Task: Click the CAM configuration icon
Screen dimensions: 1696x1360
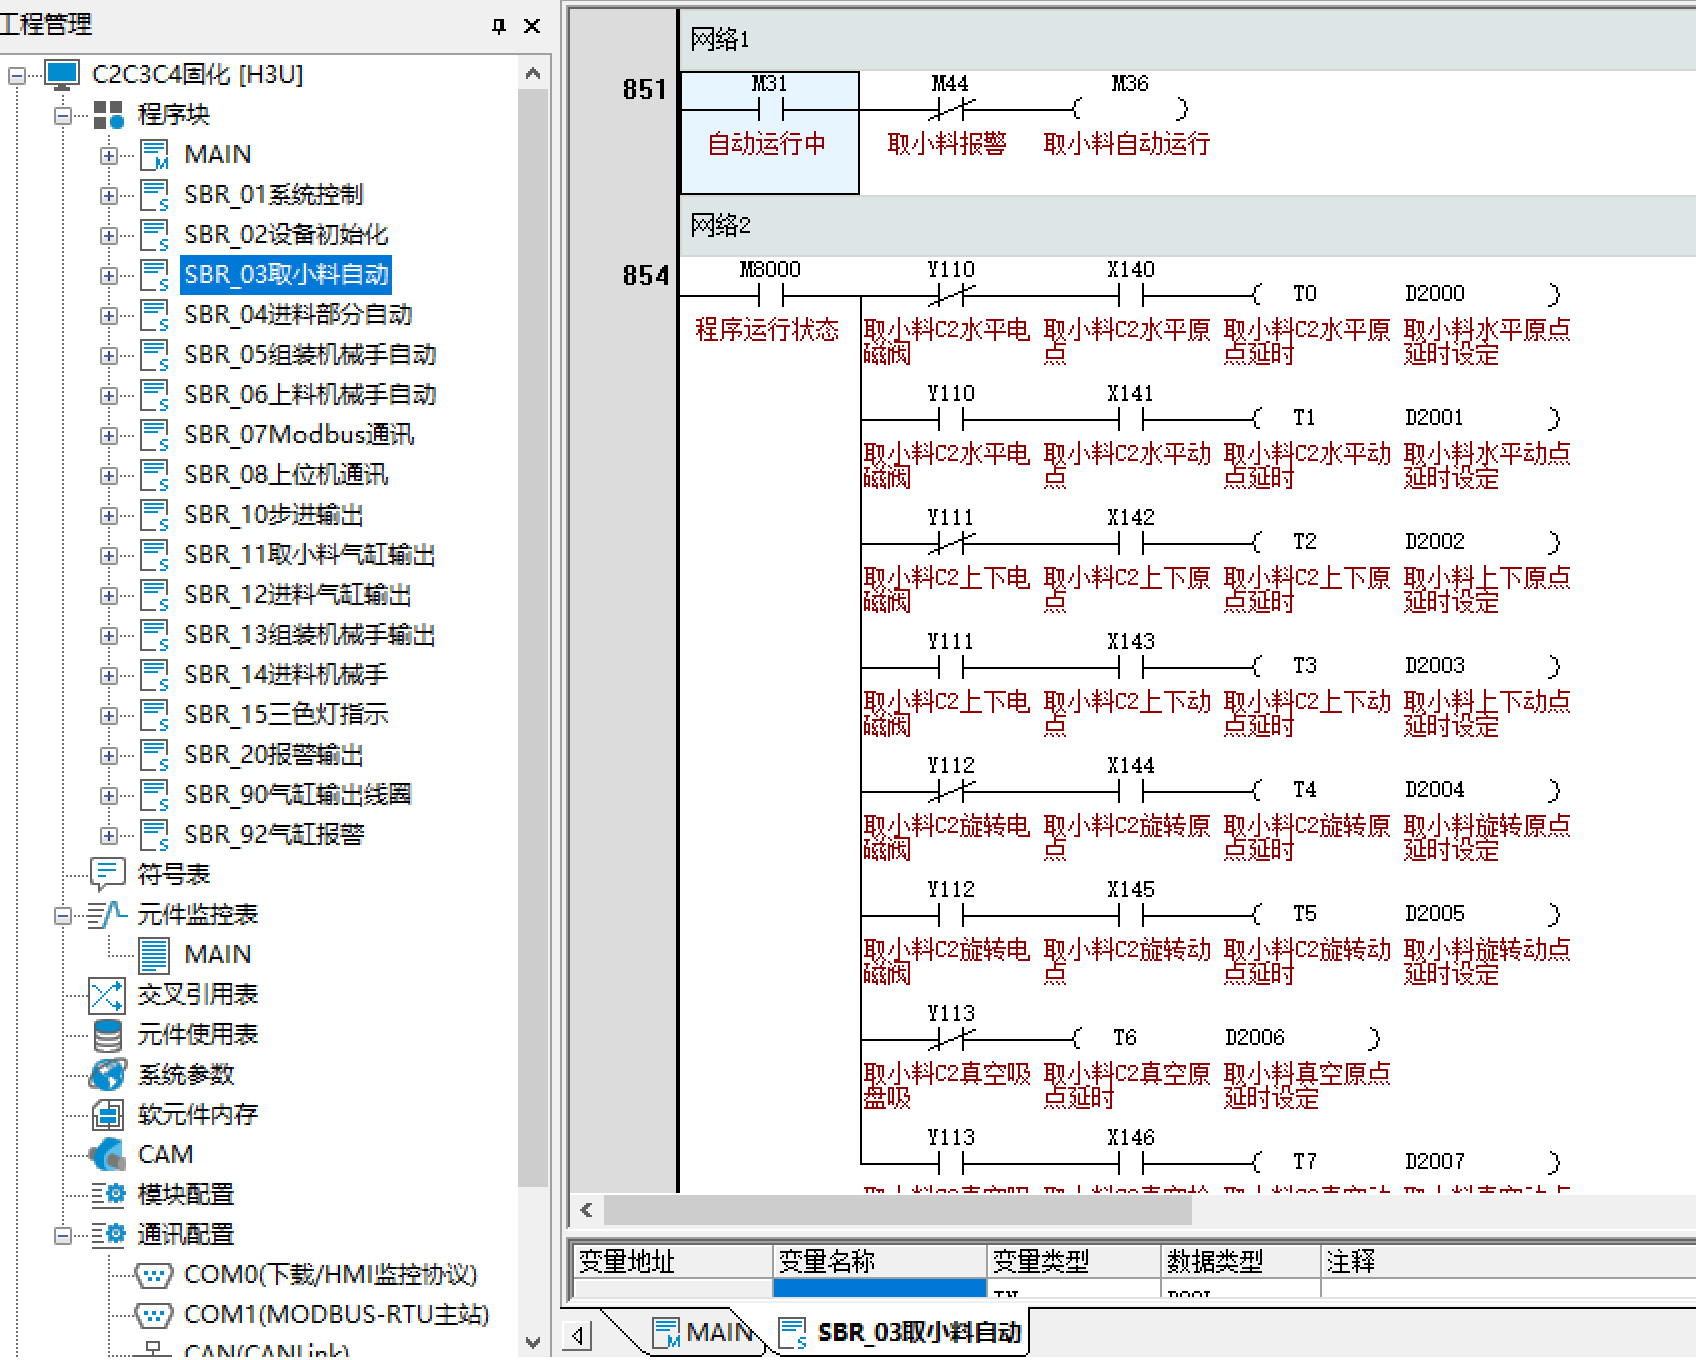Action: click(x=107, y=1155)
